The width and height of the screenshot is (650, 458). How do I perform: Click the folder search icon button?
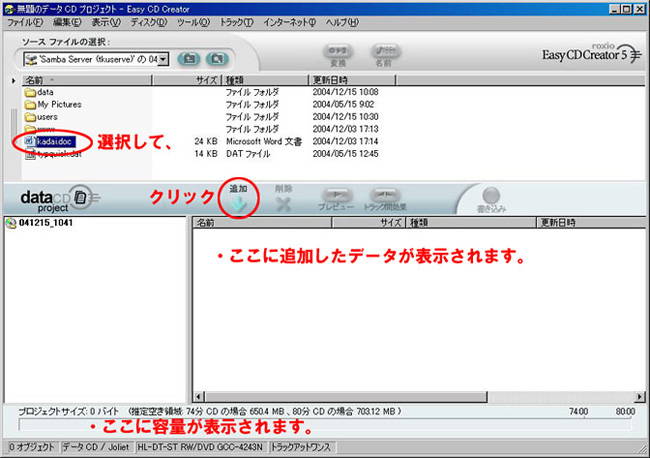(x=217, y=59)
